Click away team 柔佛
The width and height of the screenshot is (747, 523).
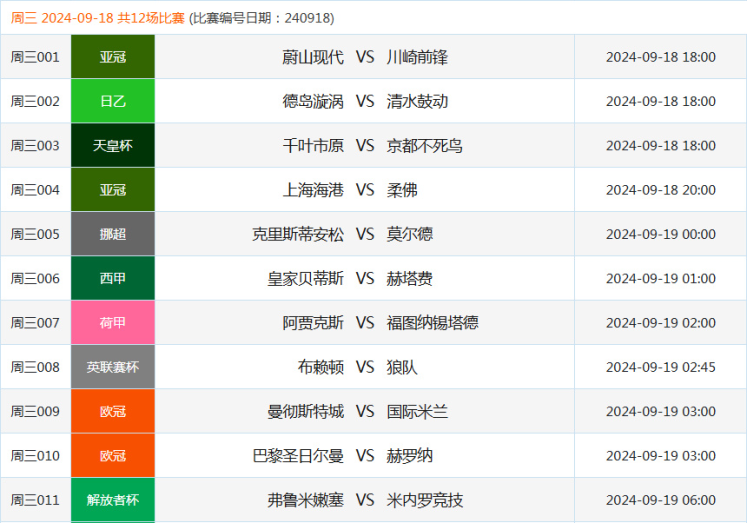coord(402,190)
